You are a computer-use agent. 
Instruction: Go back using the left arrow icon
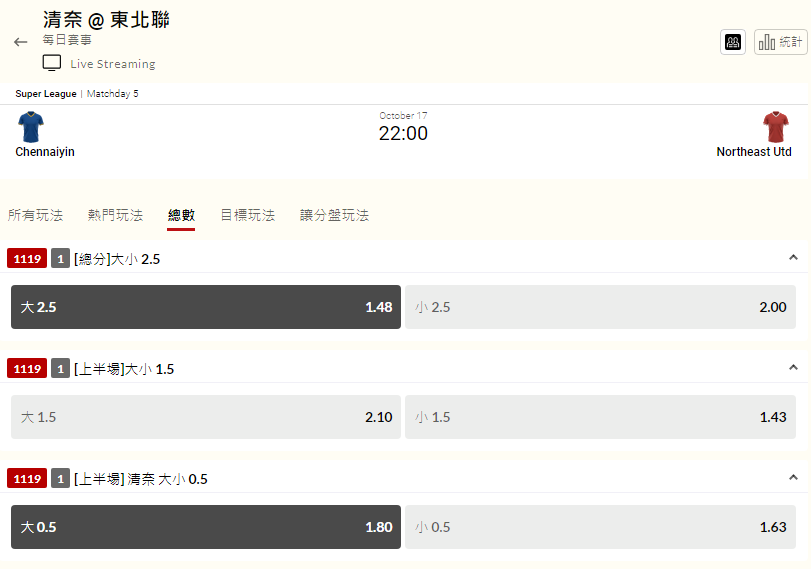(21, 42)
